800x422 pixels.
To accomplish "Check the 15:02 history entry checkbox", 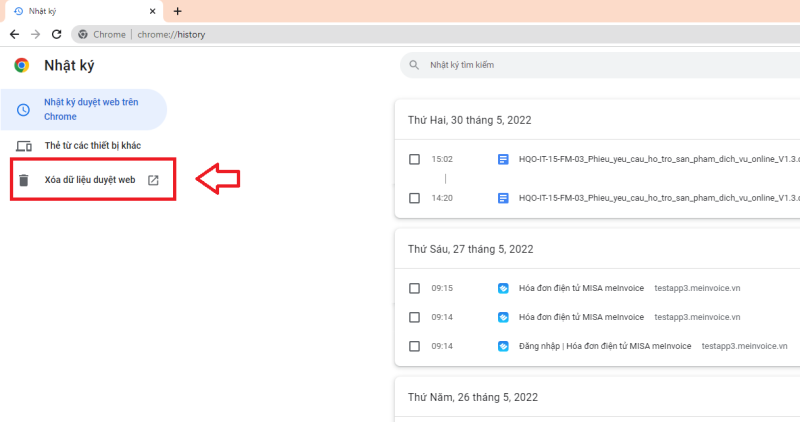I will [414, 159].
